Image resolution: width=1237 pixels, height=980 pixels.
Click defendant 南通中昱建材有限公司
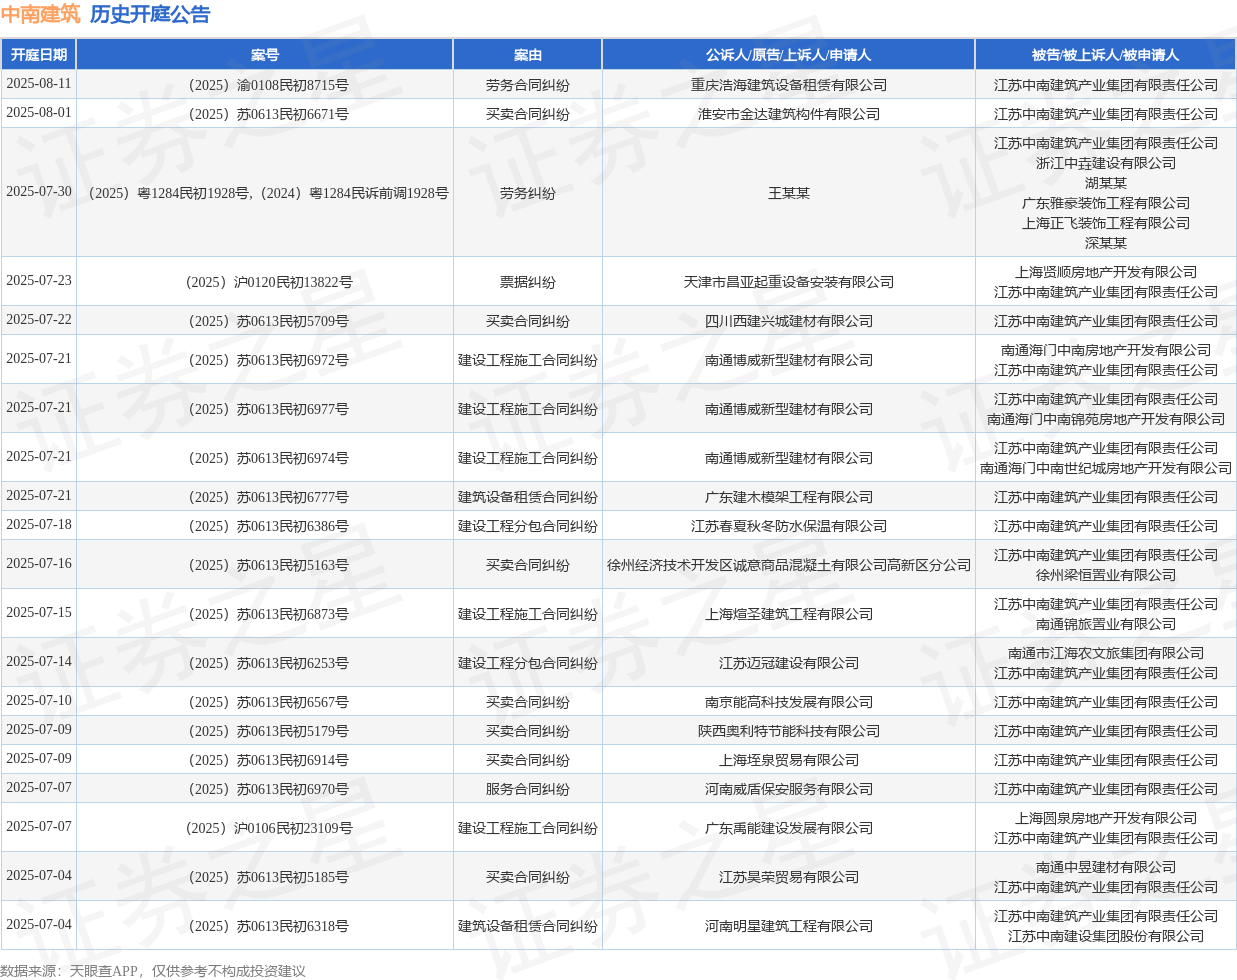click(x=1106, y=867)
